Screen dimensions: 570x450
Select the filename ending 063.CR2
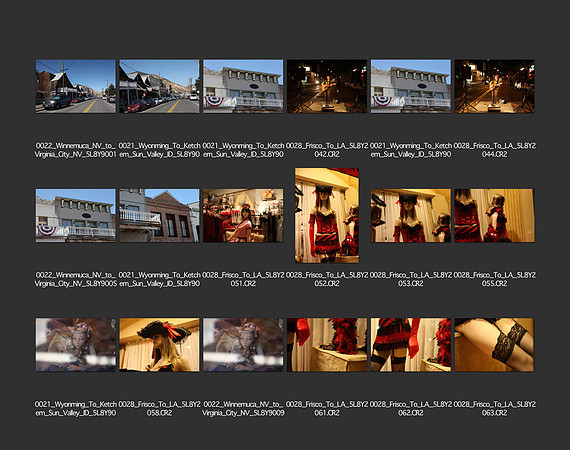[494, 409]
